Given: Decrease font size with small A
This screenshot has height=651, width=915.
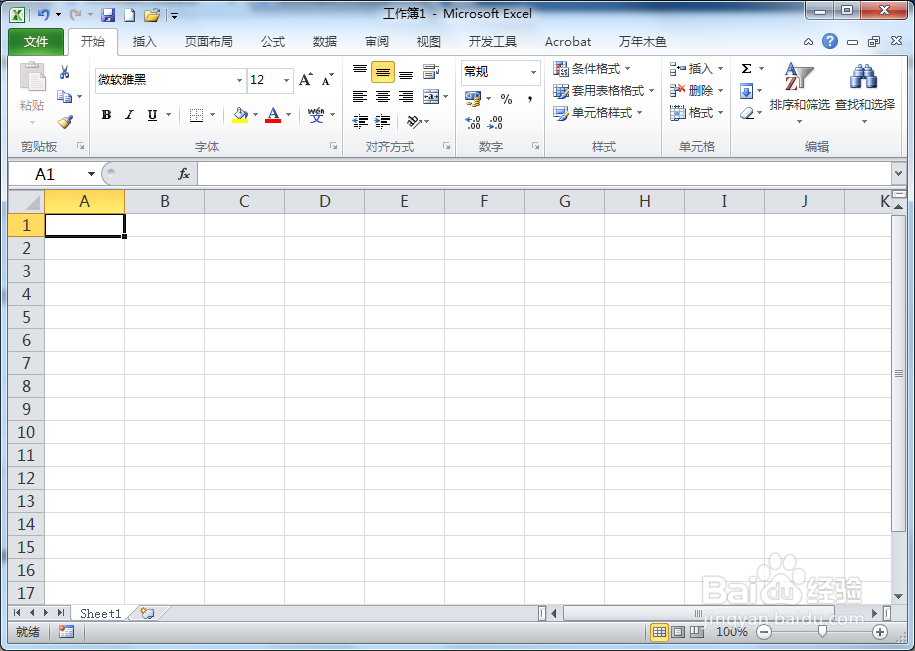Looking at the screenshot, I should point(327,80).
